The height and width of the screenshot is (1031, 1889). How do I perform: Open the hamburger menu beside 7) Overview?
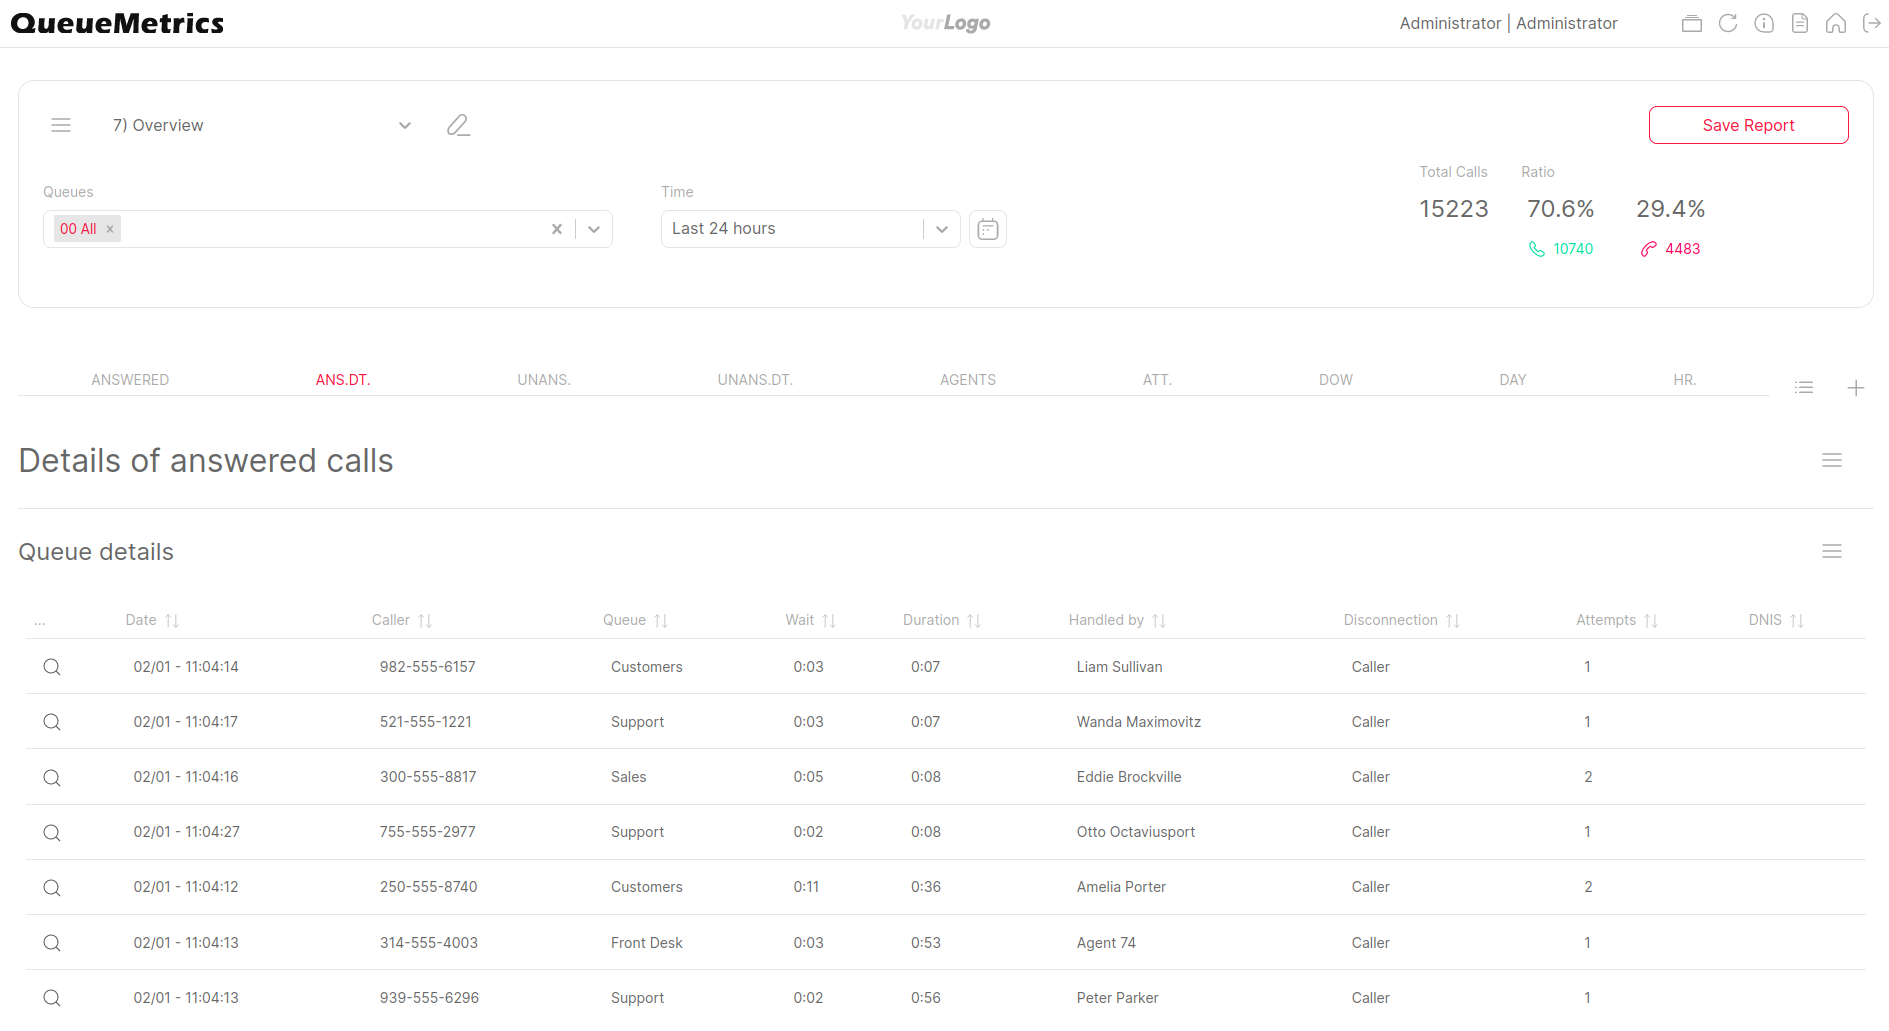click(x=61, y=125)
